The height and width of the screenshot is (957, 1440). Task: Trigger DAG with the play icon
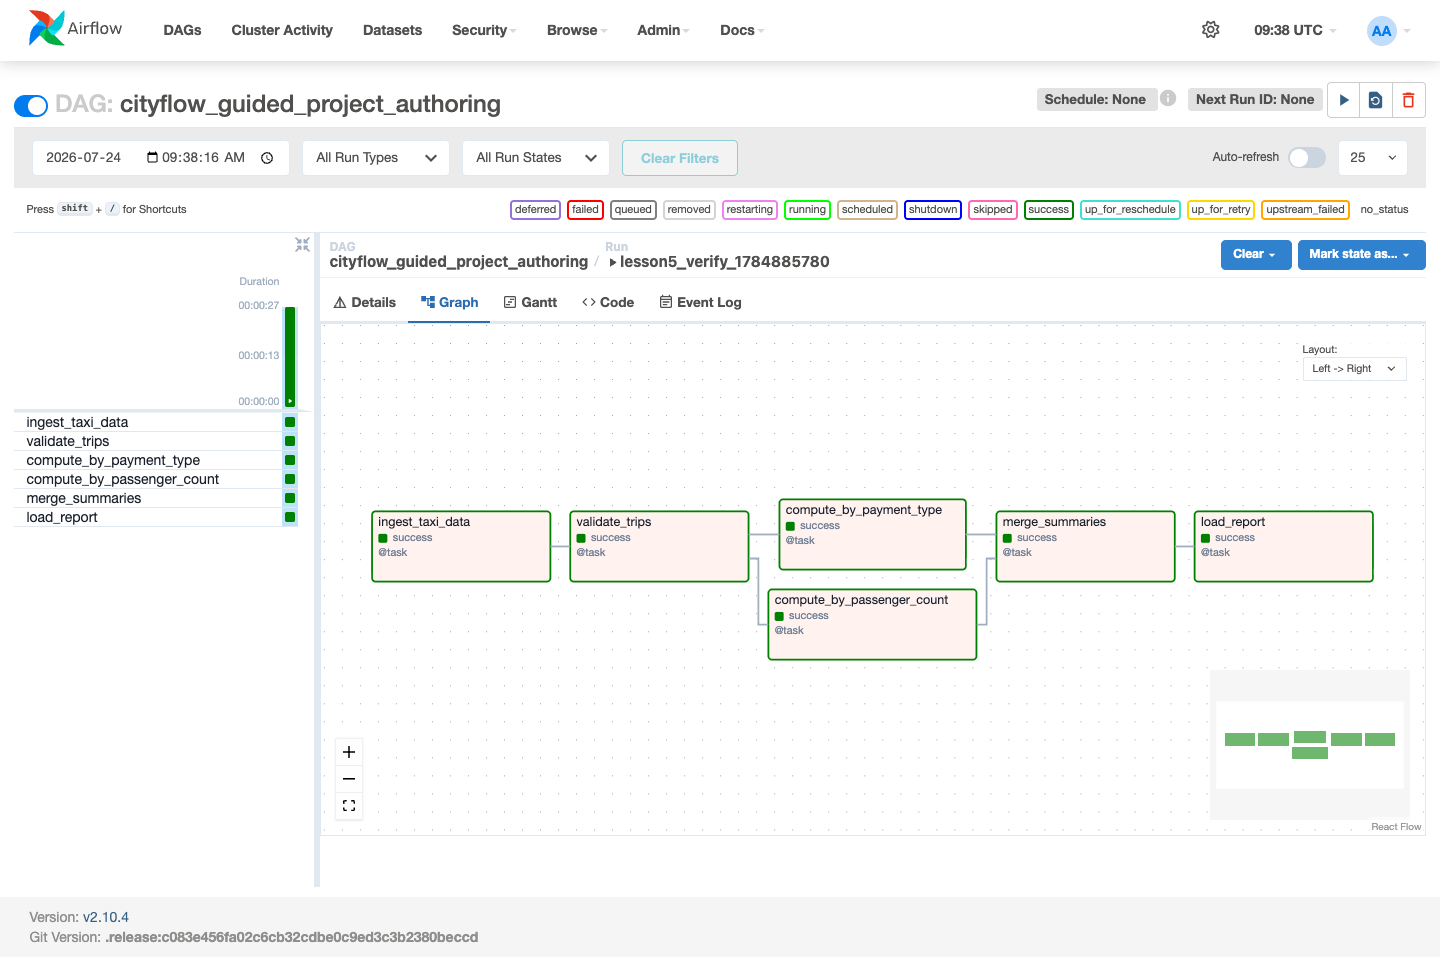(1344, 100)
